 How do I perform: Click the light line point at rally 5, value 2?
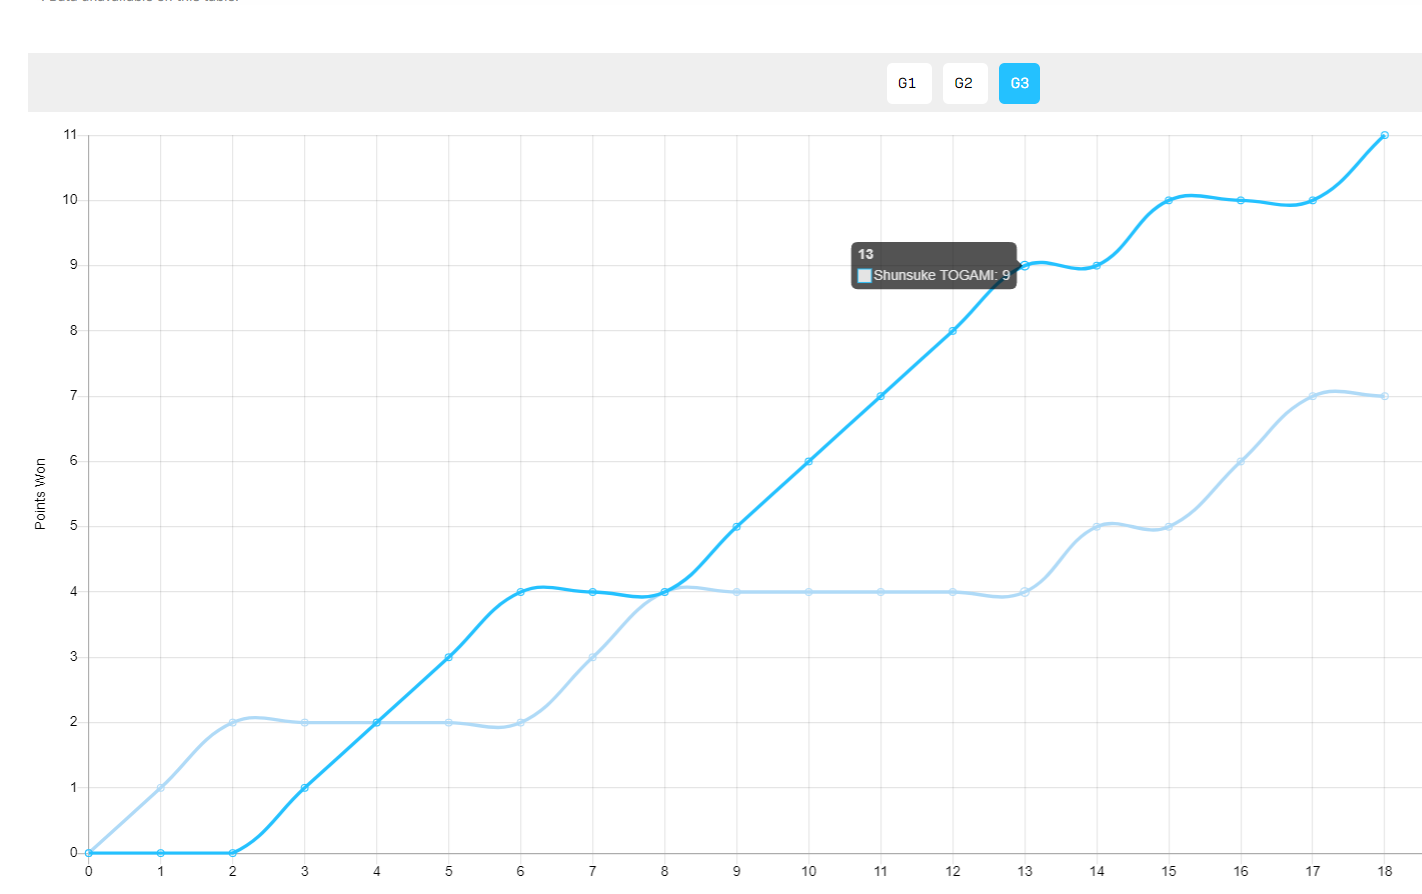pyautogui.click(x=449, y=722)
